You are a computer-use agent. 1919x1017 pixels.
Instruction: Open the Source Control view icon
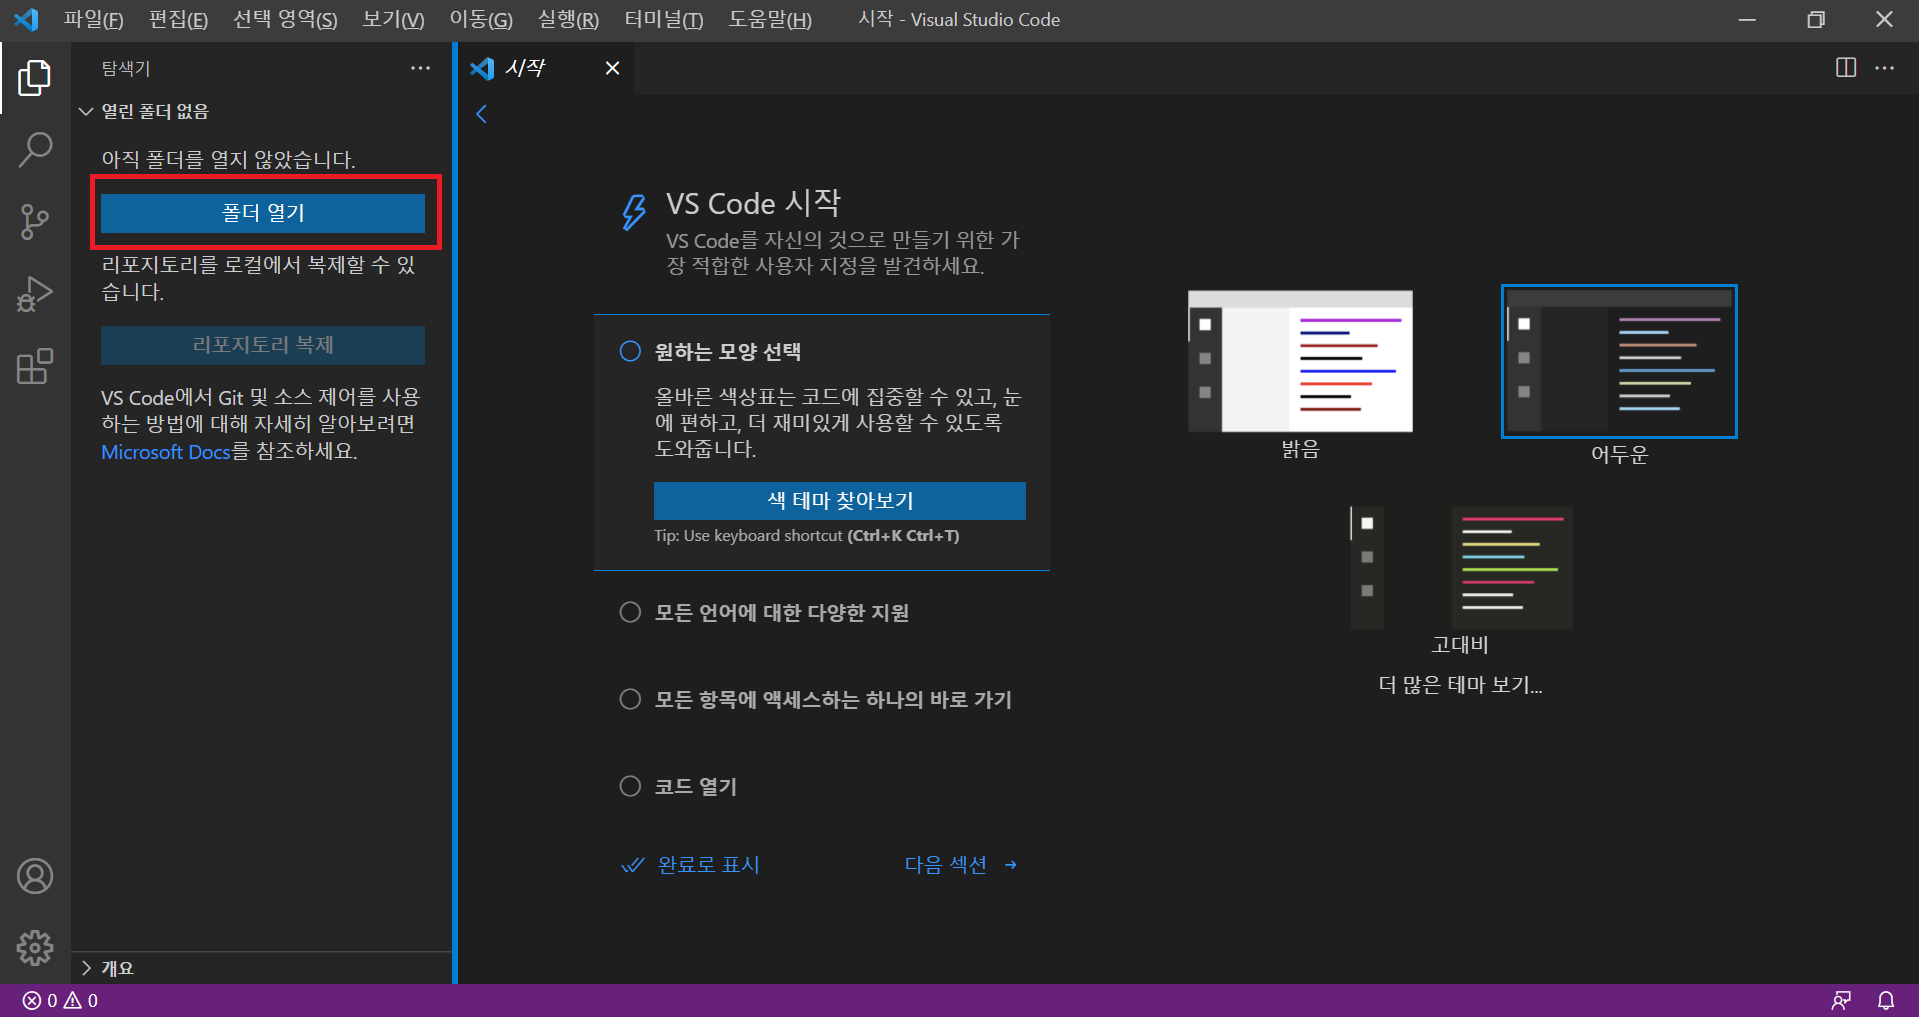pyautogui.click(x=35, y=222)
